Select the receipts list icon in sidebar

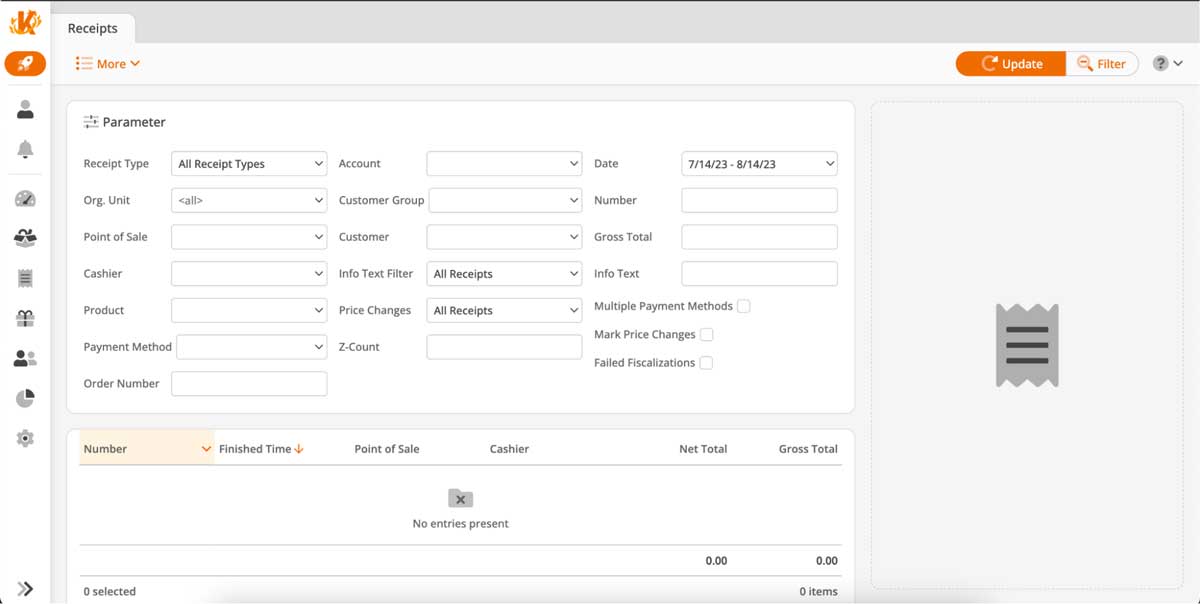(x=25, y=278)
